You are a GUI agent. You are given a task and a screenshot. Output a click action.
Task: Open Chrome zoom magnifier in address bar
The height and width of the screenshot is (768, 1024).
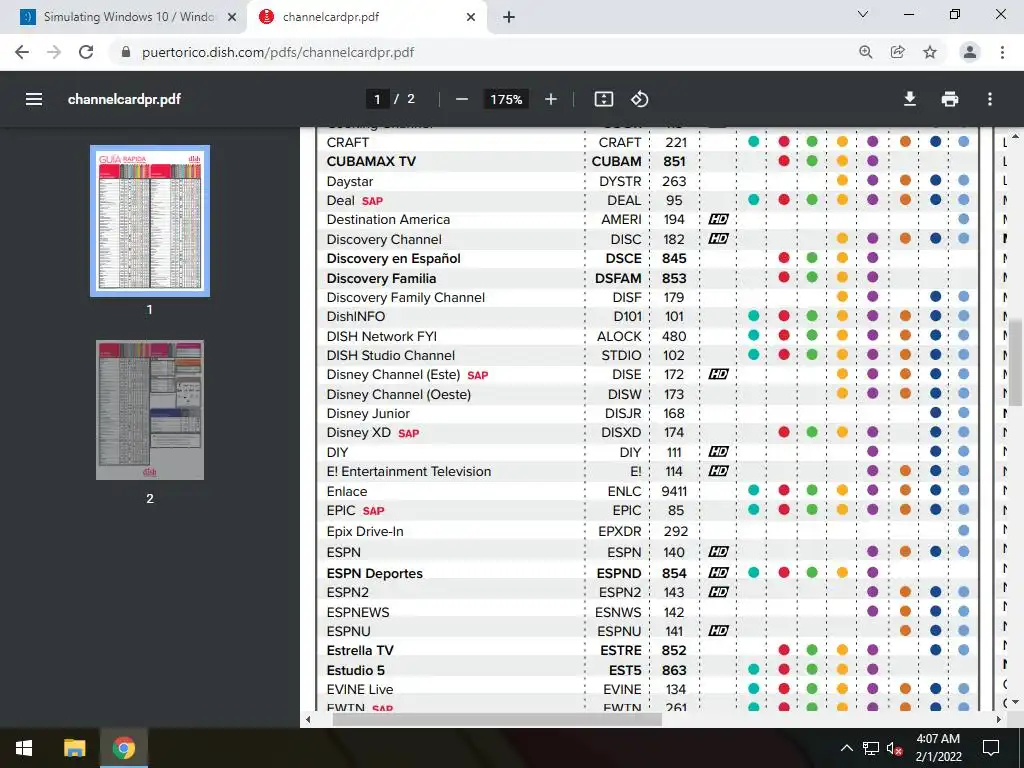tap(866, 52)
